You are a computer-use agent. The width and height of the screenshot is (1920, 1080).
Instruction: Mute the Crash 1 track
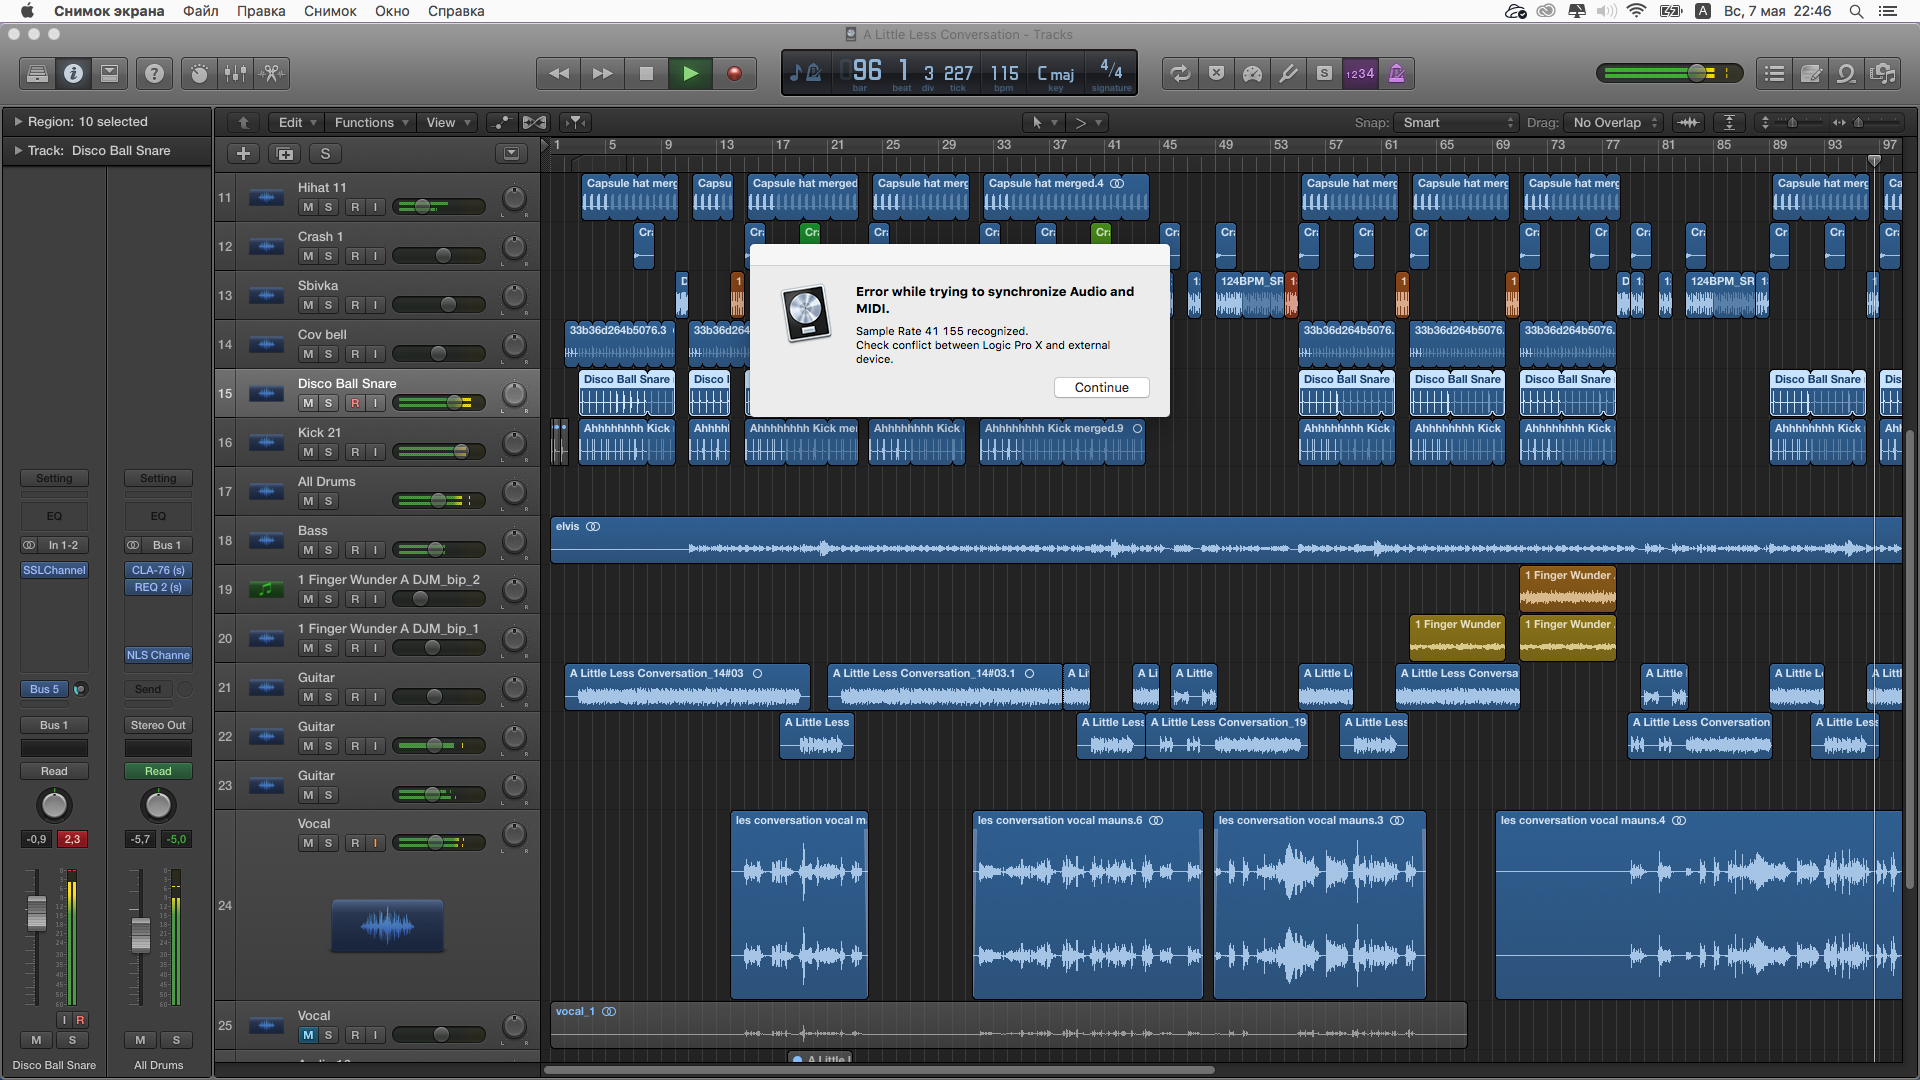[x=308, y=256]
